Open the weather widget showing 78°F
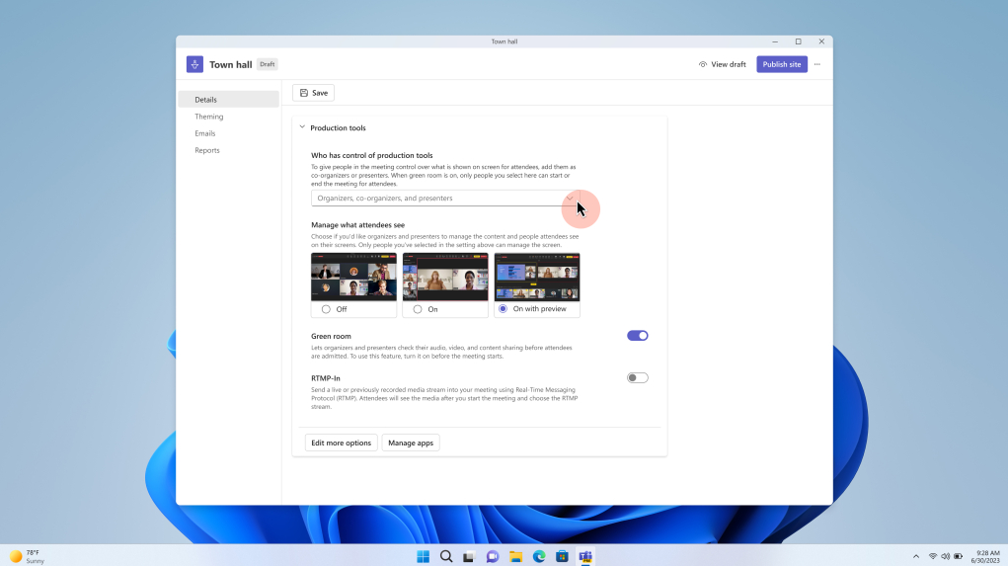1008x566 pixels. tap(27, 556)
